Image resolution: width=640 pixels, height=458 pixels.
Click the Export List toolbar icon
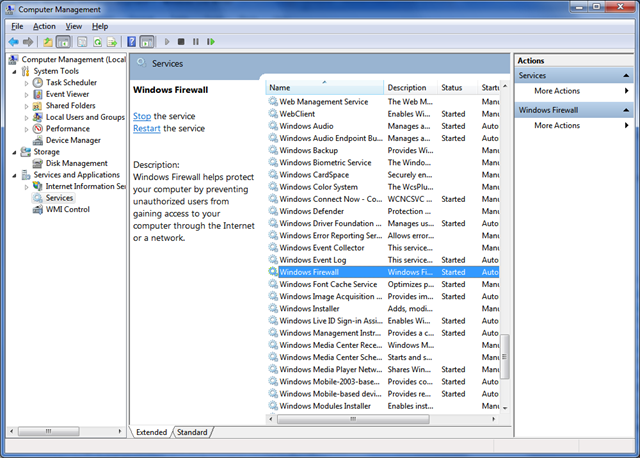coord(112,42)
